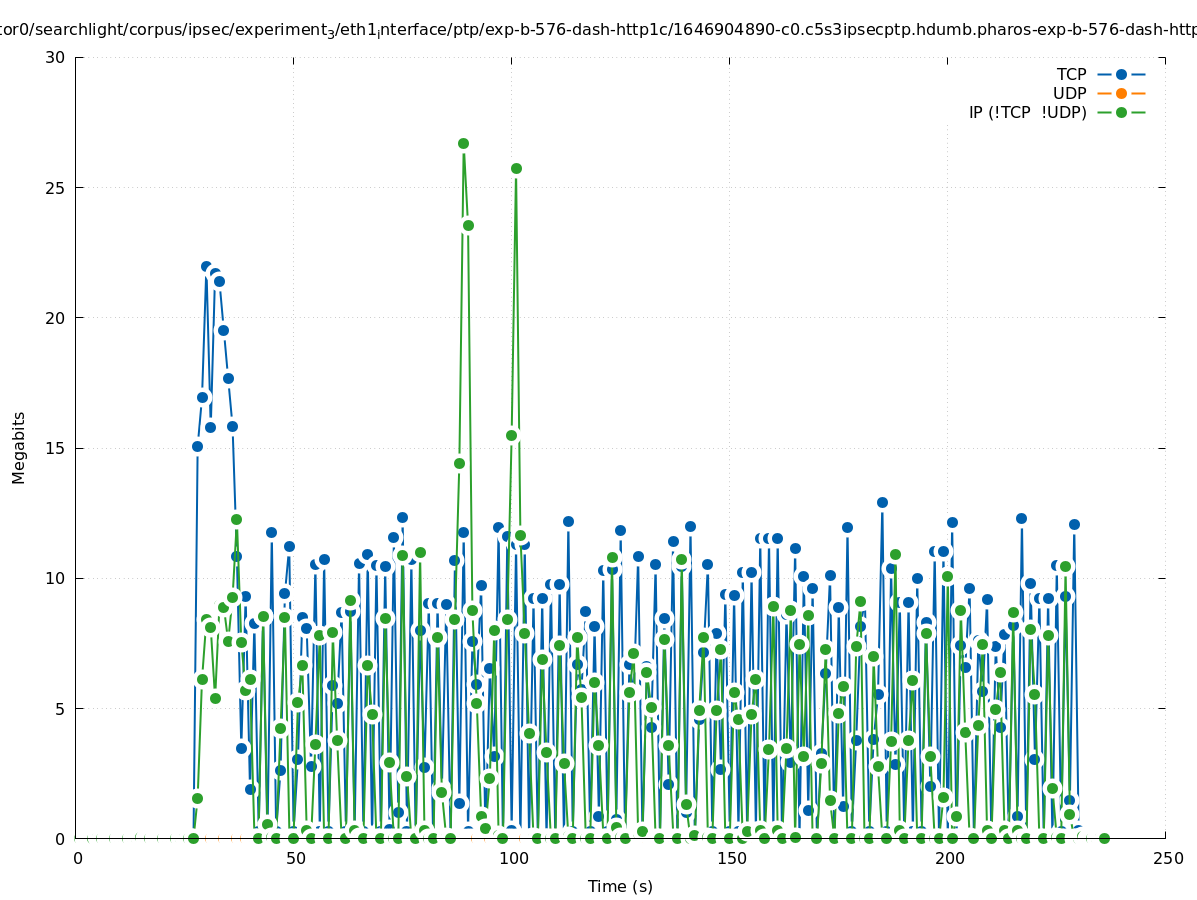Viewport: 1197px width, 900px height.
Task: Click the orange UDP legend marker
Action: (1121, 93)
